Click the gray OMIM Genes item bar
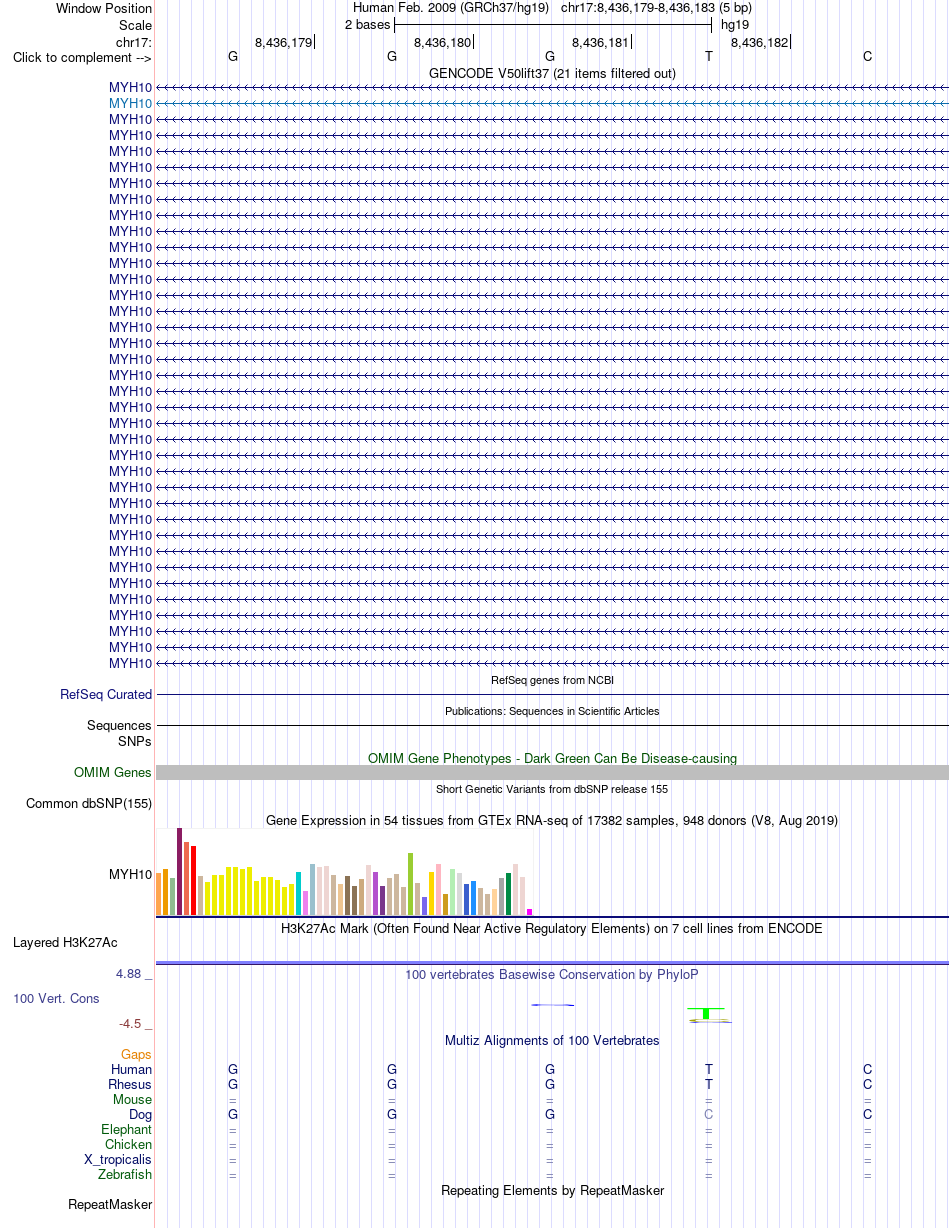 552,772
